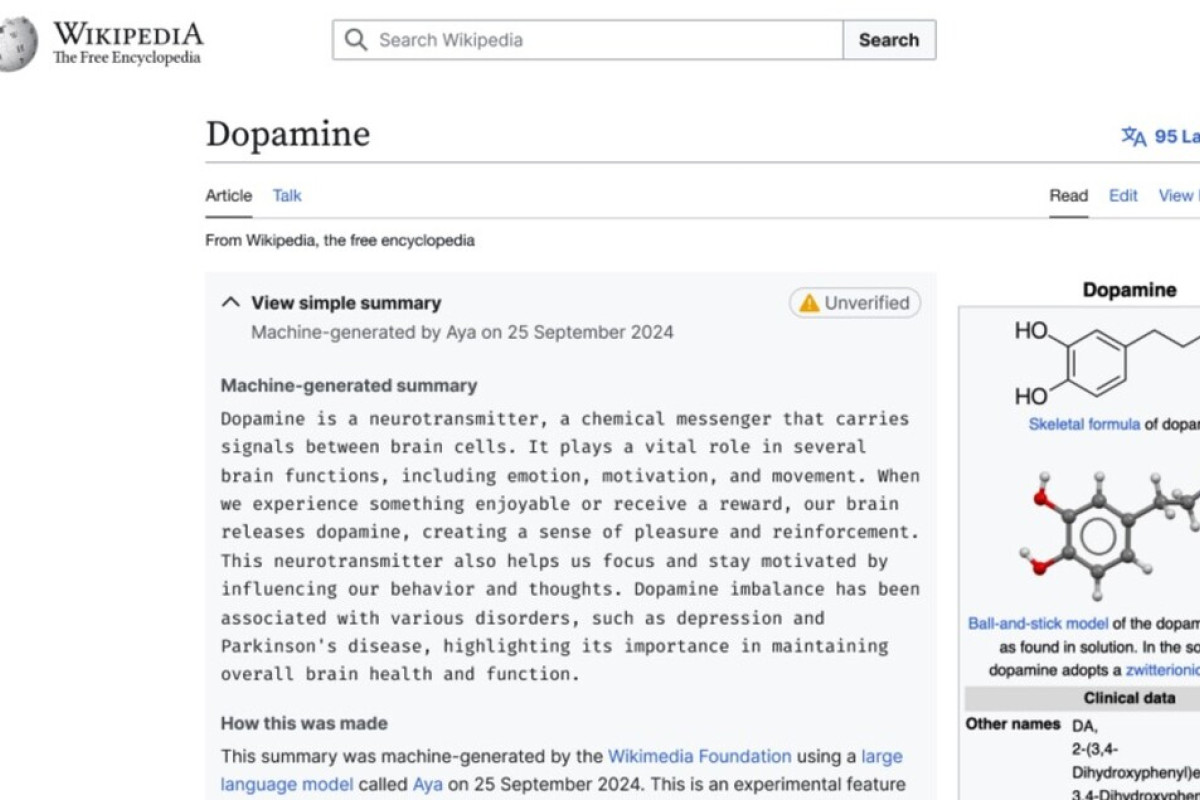Collapse the View simple summary chevron

click(231, 302)
